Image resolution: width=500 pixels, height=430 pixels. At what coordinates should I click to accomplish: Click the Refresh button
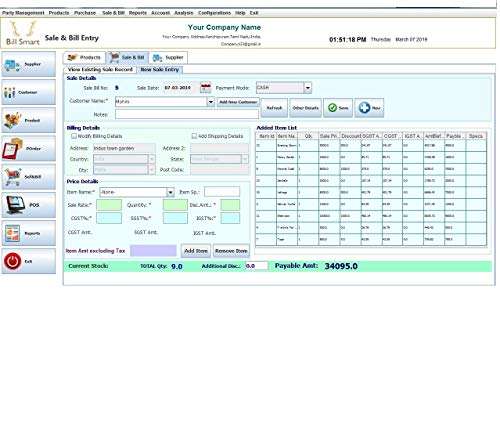[274, 108]
